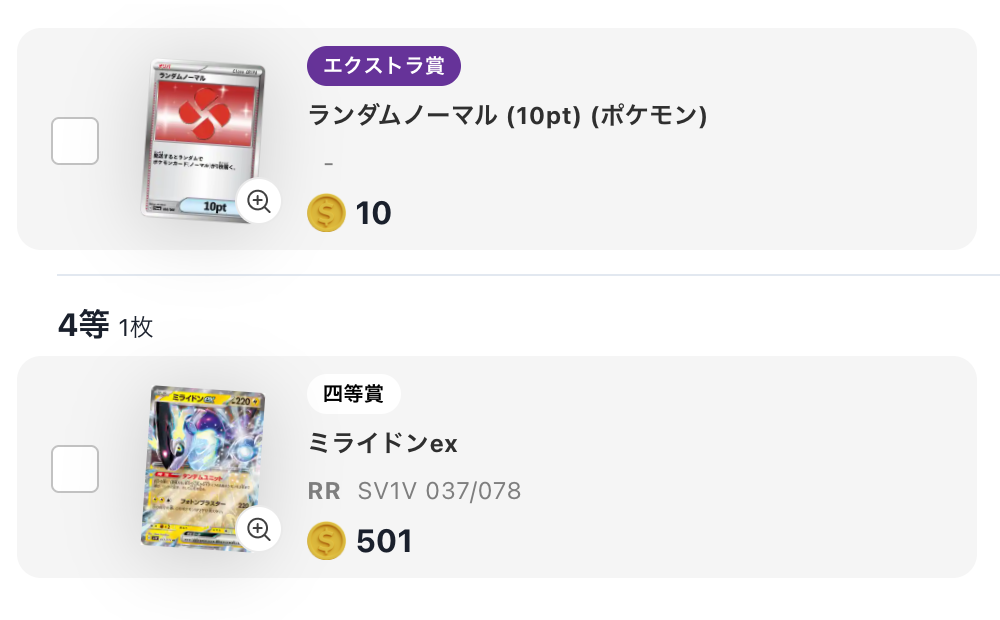Image resolution: width=1000 pixels, height=620 pixels.
Task: Click the ミライドンex card name
Action: tap(383, 444)
